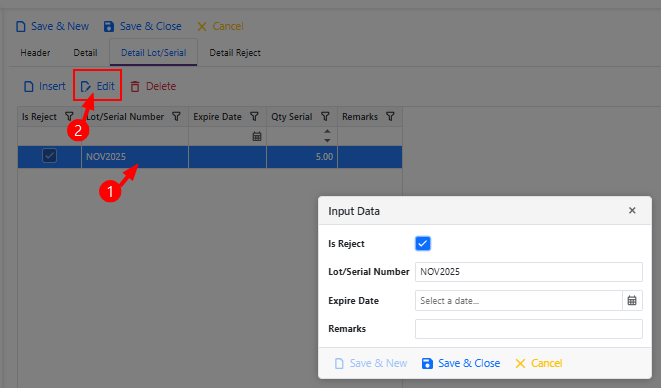
Task: Sort by Qty Serial column header
Action: [292, 117]
